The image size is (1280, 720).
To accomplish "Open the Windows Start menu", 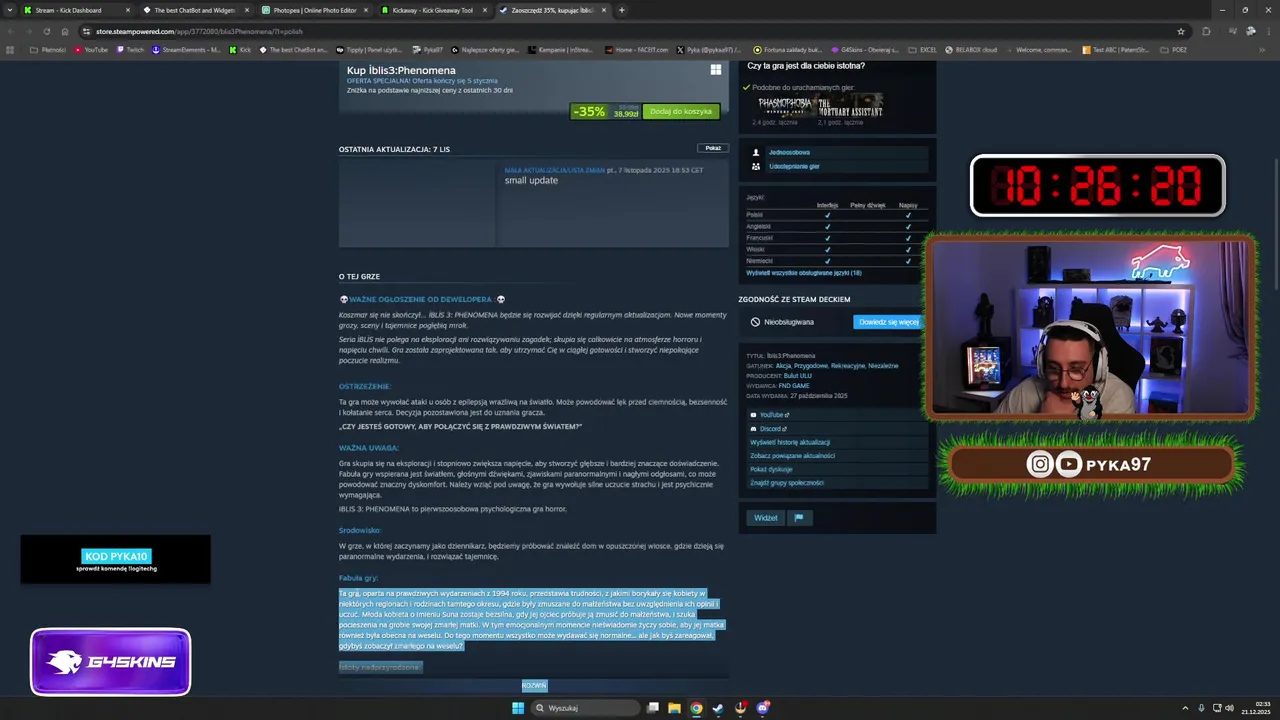I will (x=518, y=708).
